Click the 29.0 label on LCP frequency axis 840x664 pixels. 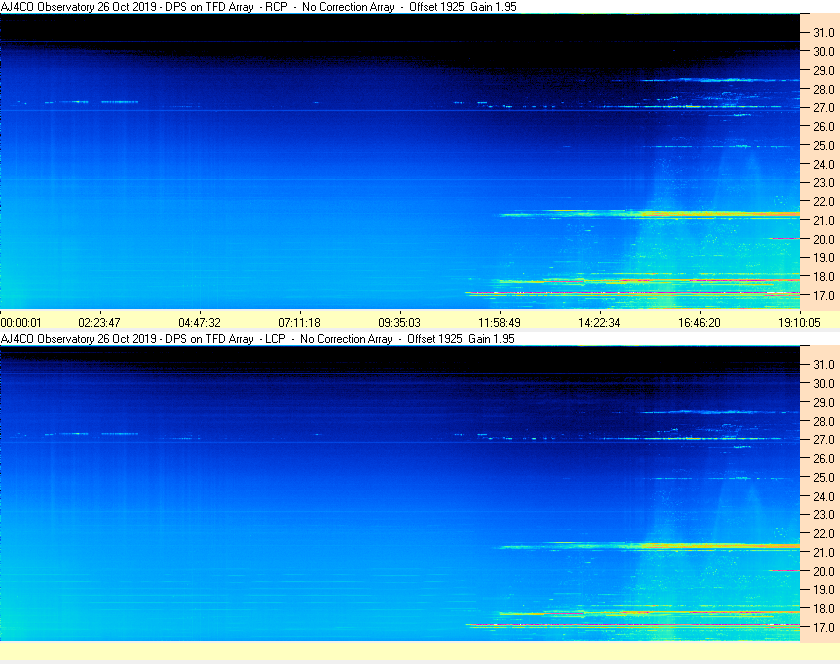[824, 402]
